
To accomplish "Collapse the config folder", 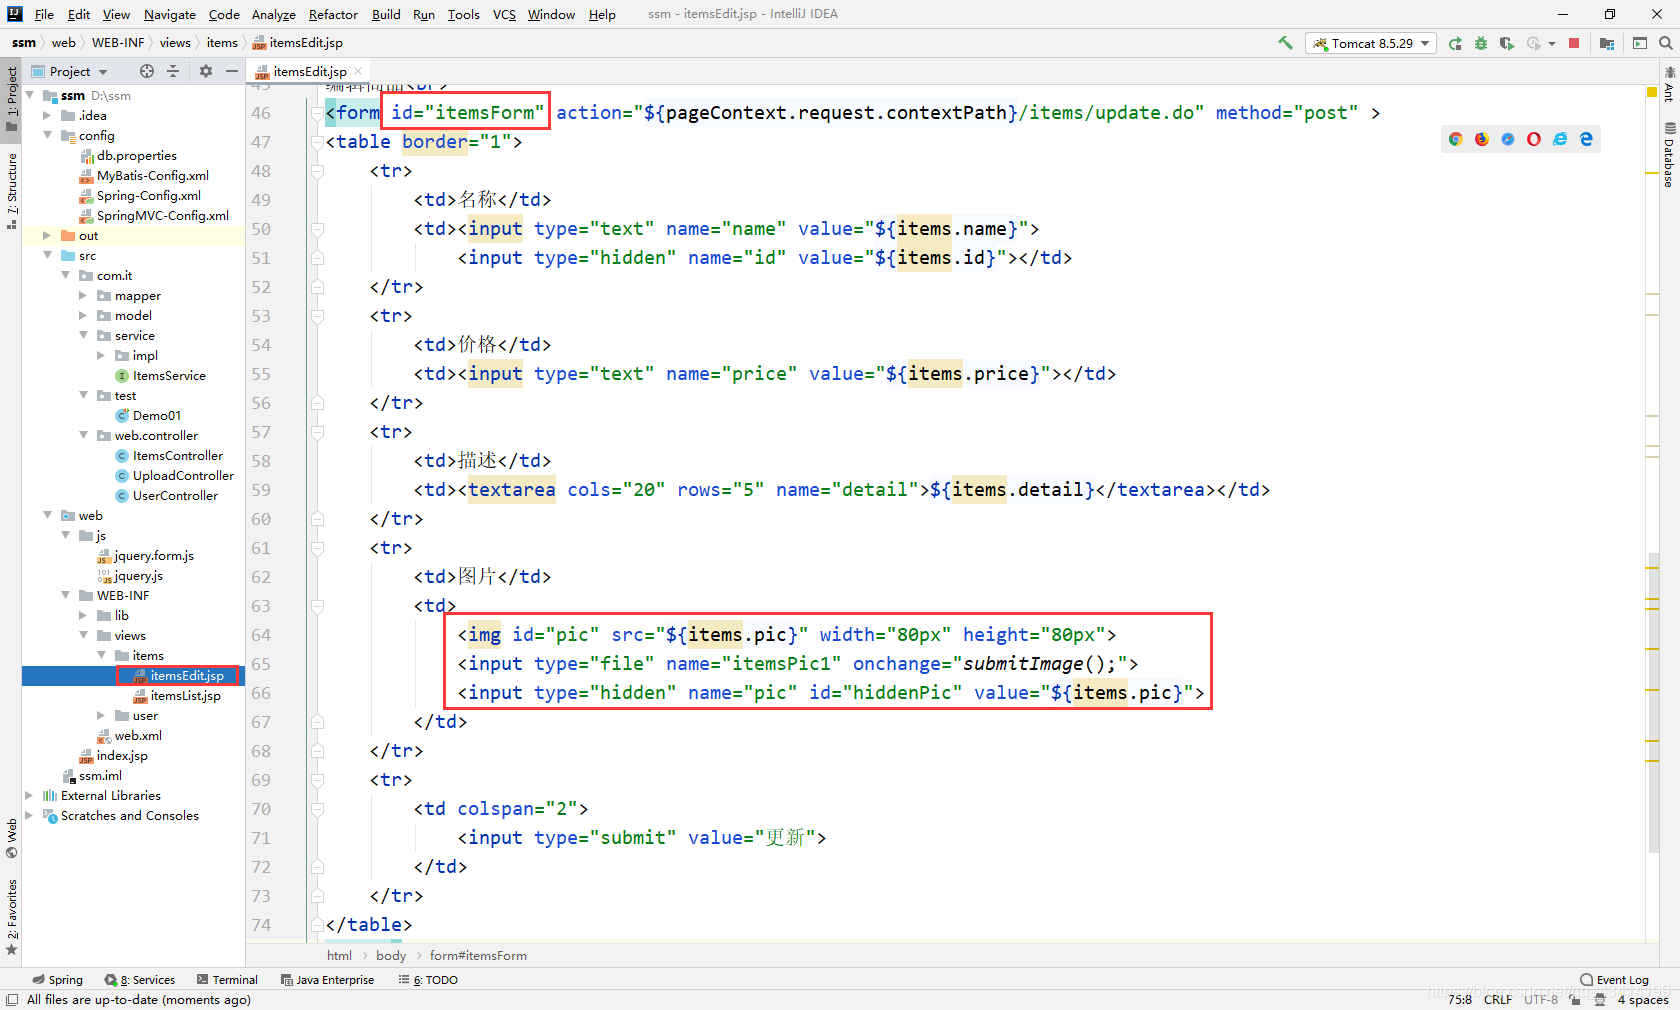I will tap(47, 135).
